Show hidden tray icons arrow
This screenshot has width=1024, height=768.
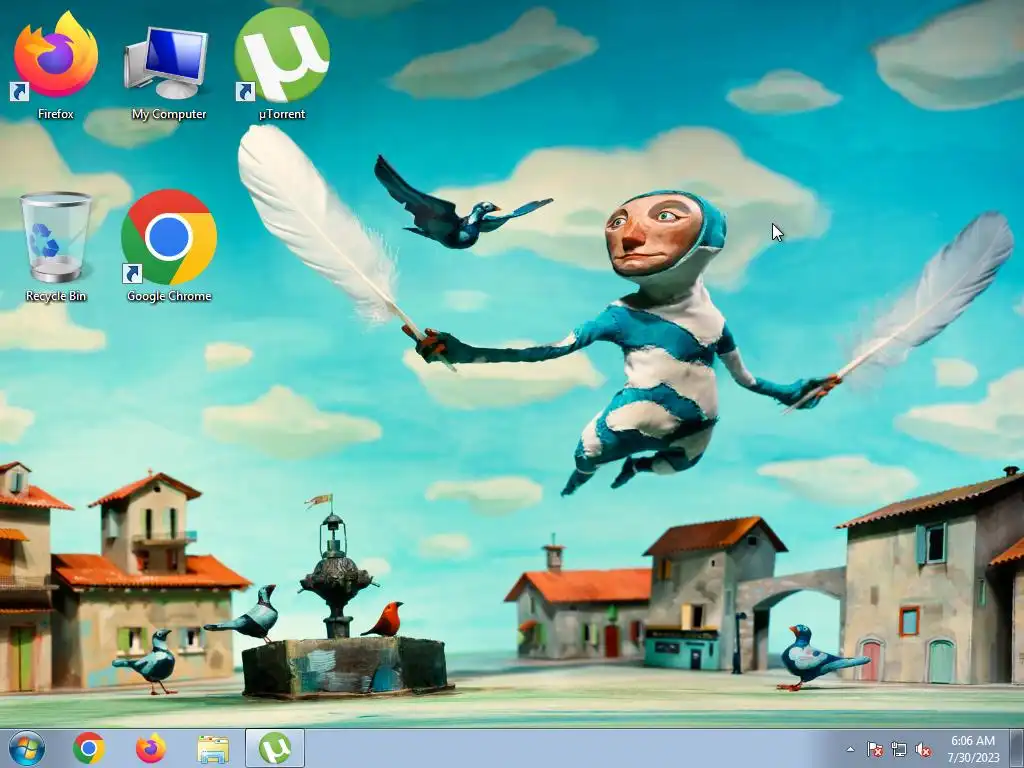(850, 750)
